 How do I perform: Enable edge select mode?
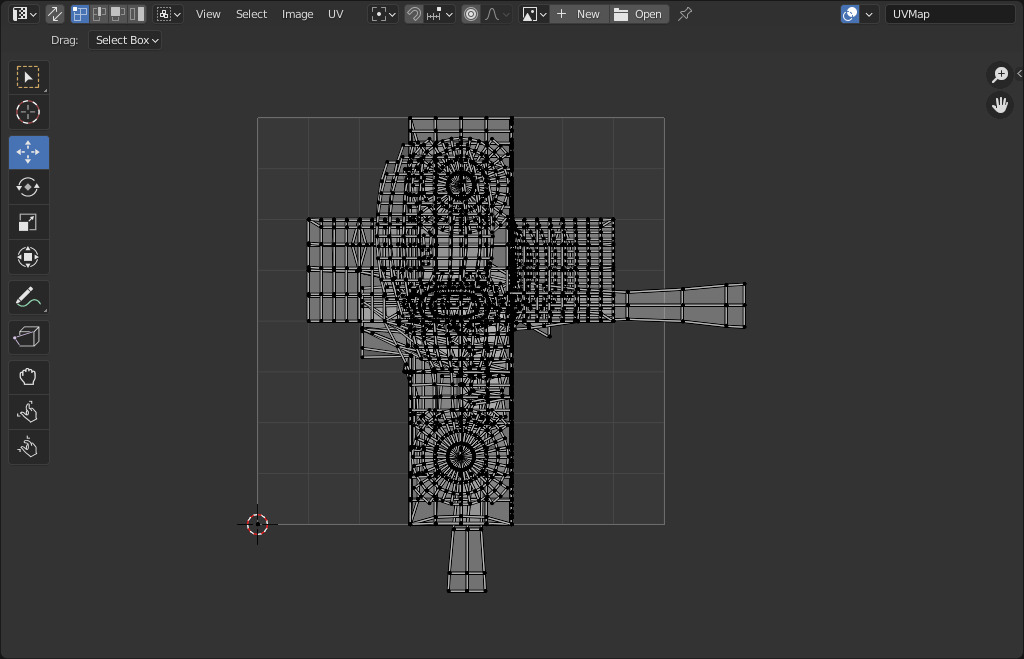[99, 14]
